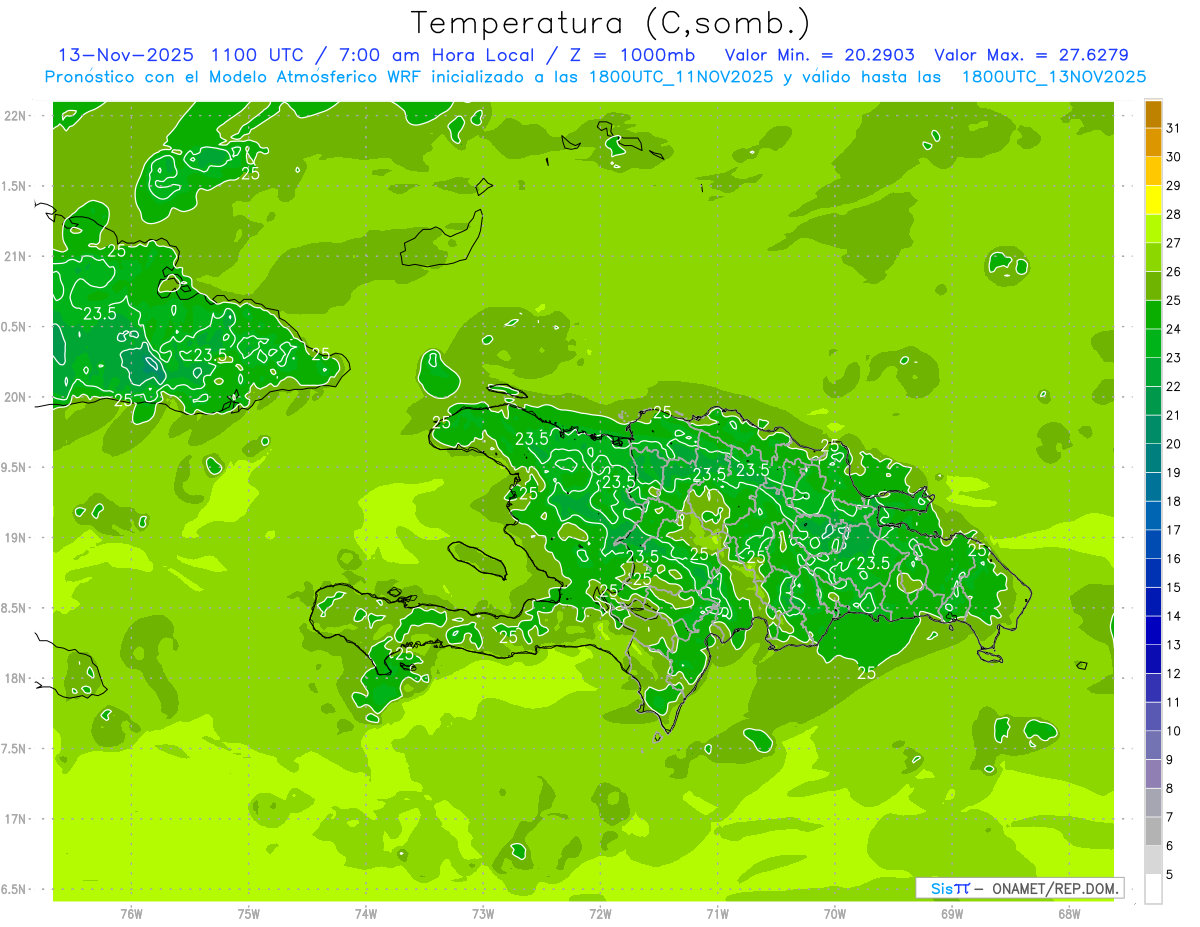The width and height of the screenshot is (1200, 927).
Task: Click the lime color bar segment between 27 and 28
Action: click(1153, 229)
